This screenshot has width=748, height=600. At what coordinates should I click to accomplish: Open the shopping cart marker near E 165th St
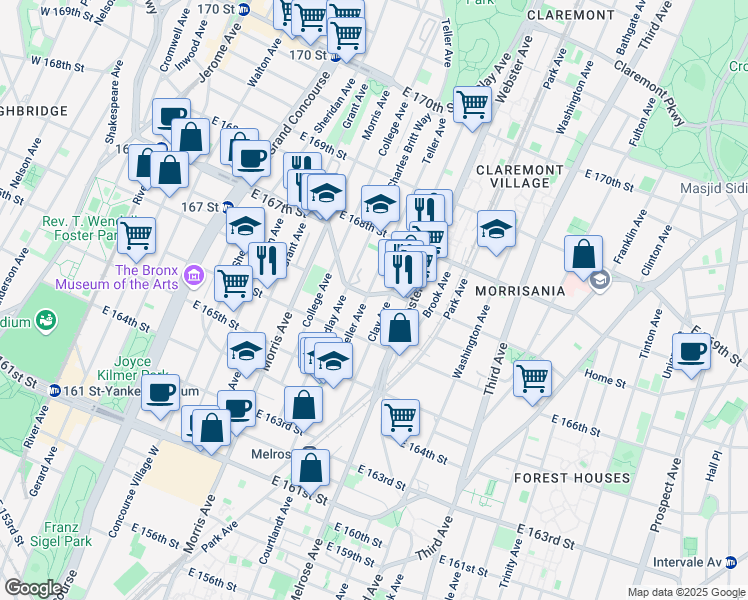point(234,283)
